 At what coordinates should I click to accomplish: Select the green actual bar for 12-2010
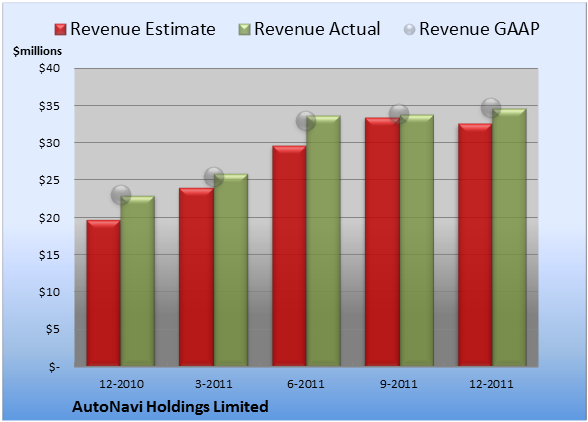tap(138, 281)
